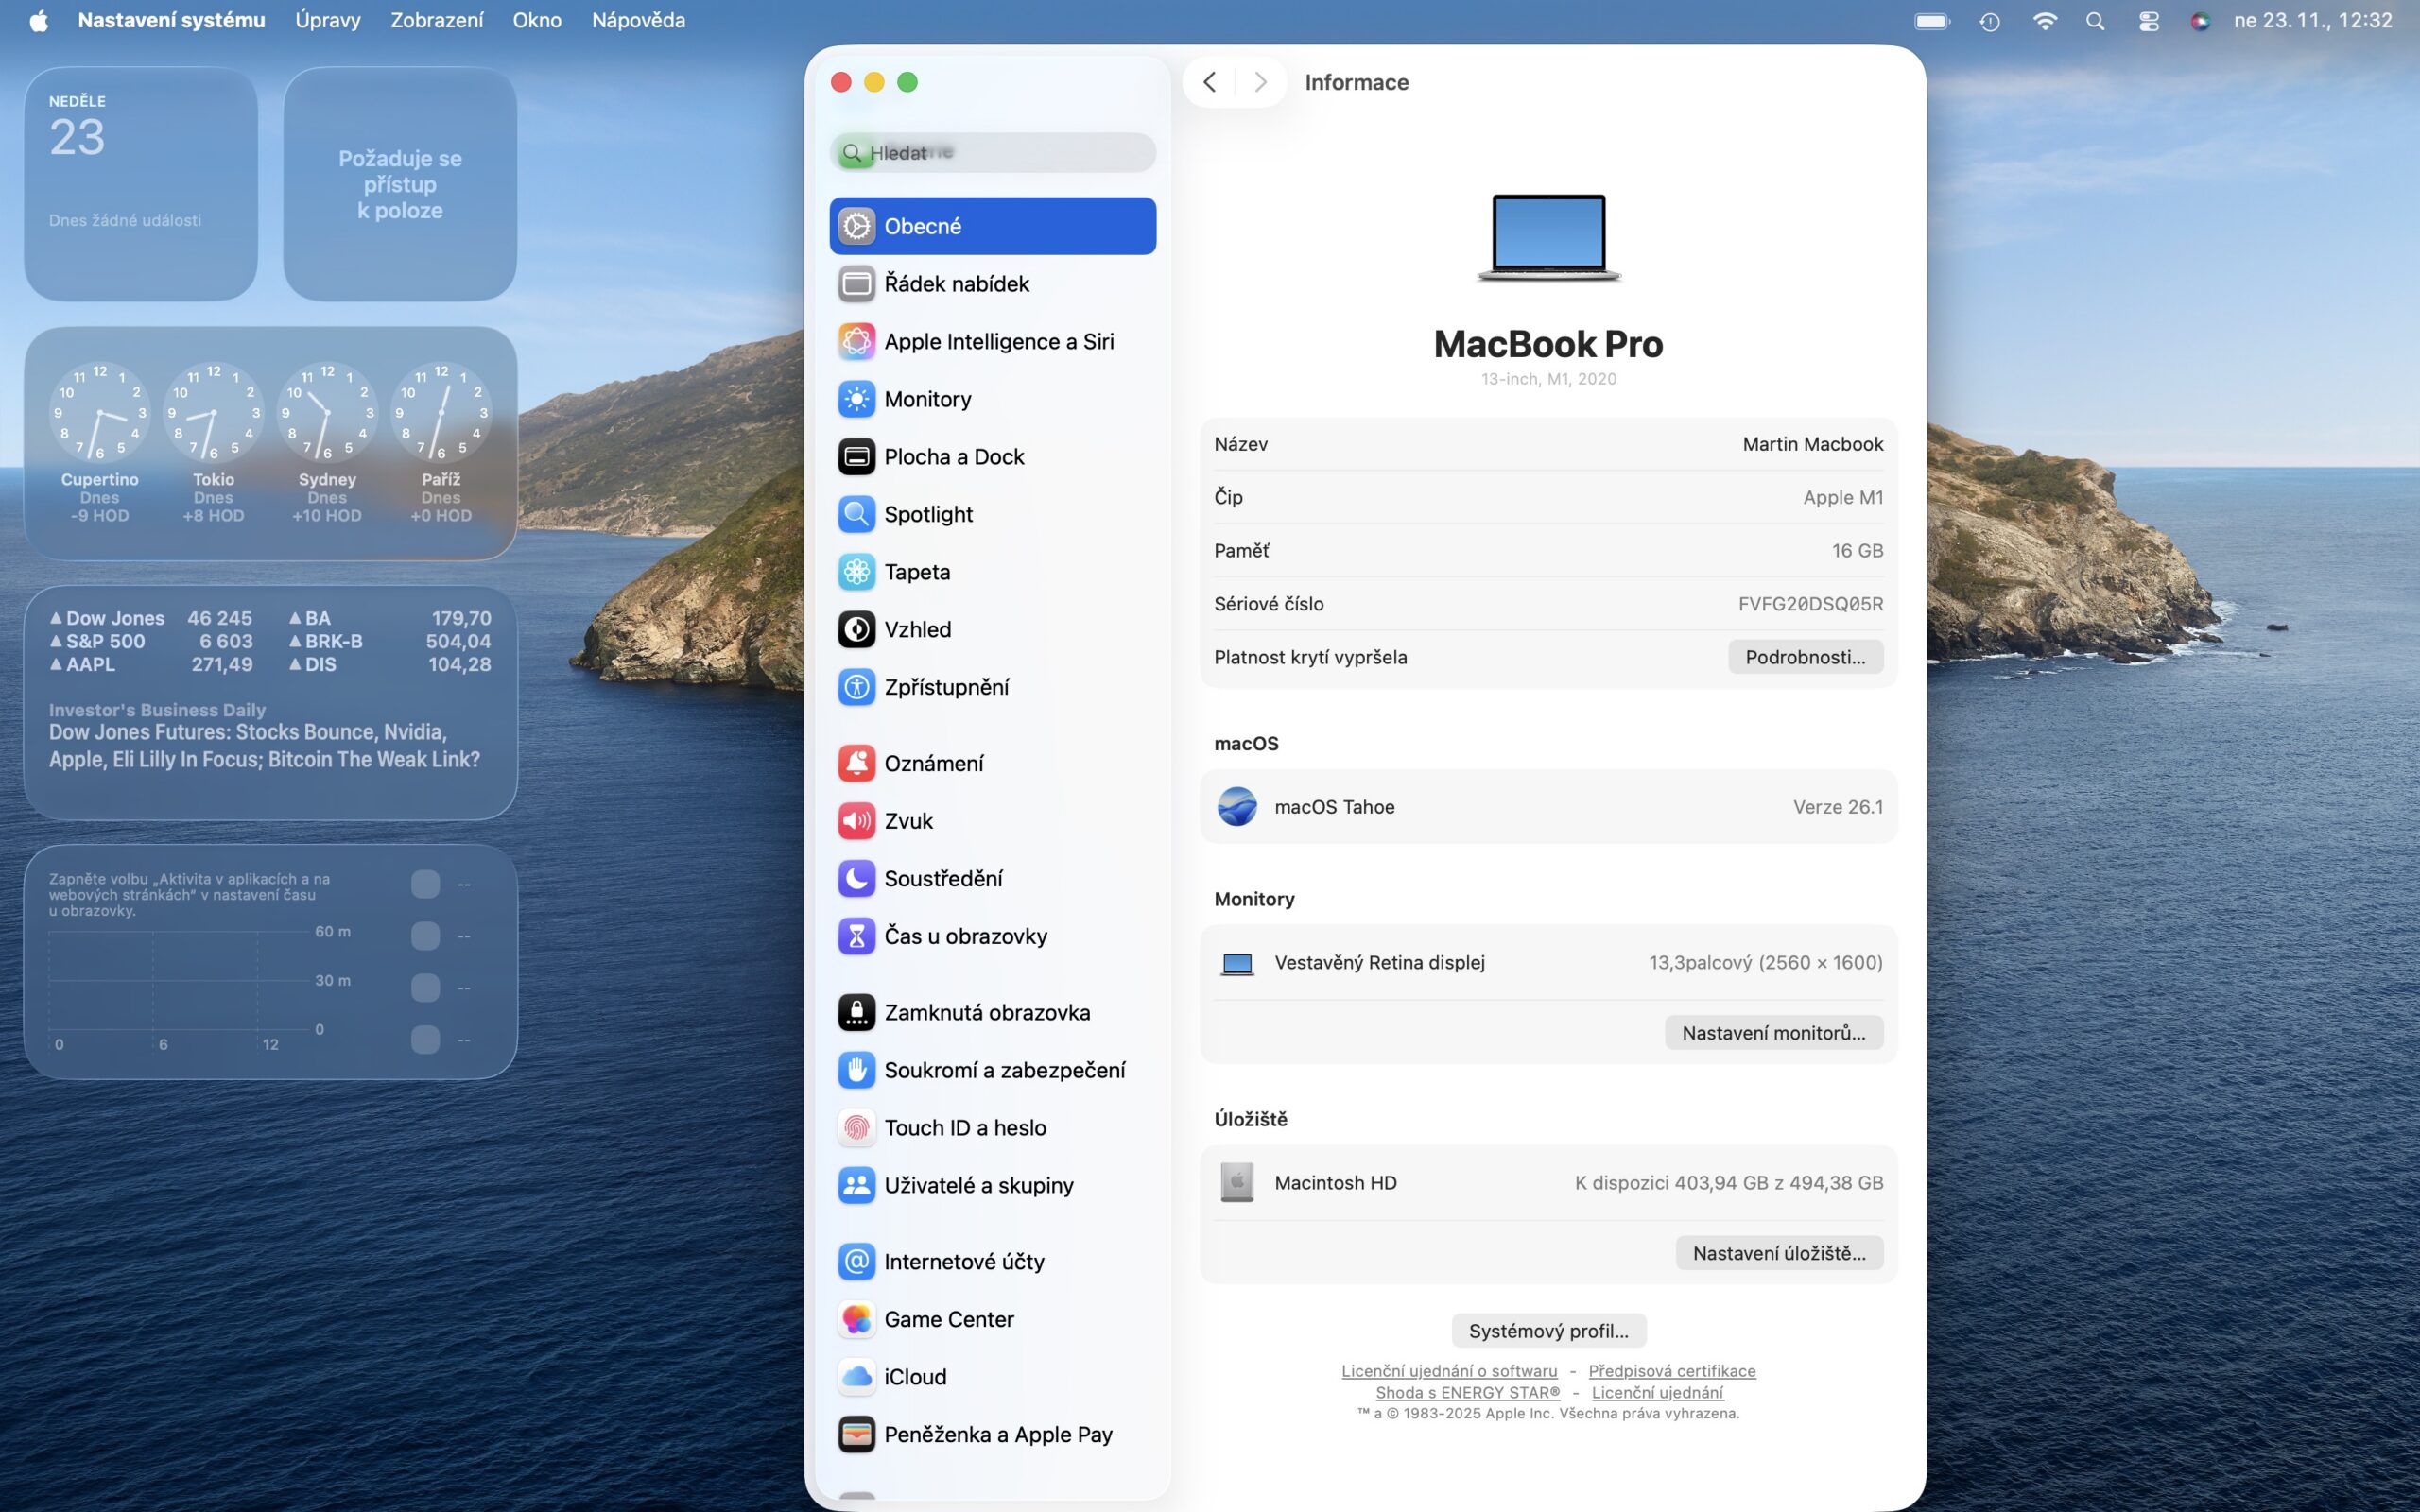Go back with the left chevron
2420x1512 pixels.
point(1209,82)
